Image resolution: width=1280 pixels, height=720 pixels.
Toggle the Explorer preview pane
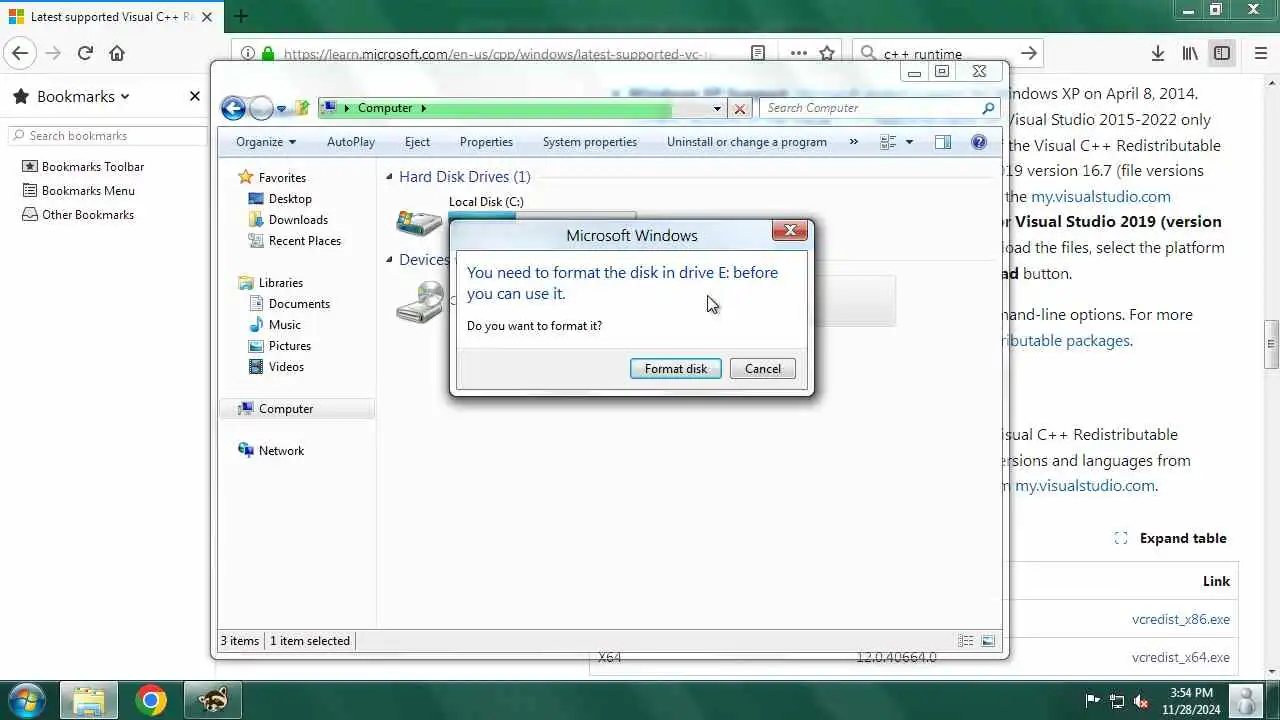[943, 142]
